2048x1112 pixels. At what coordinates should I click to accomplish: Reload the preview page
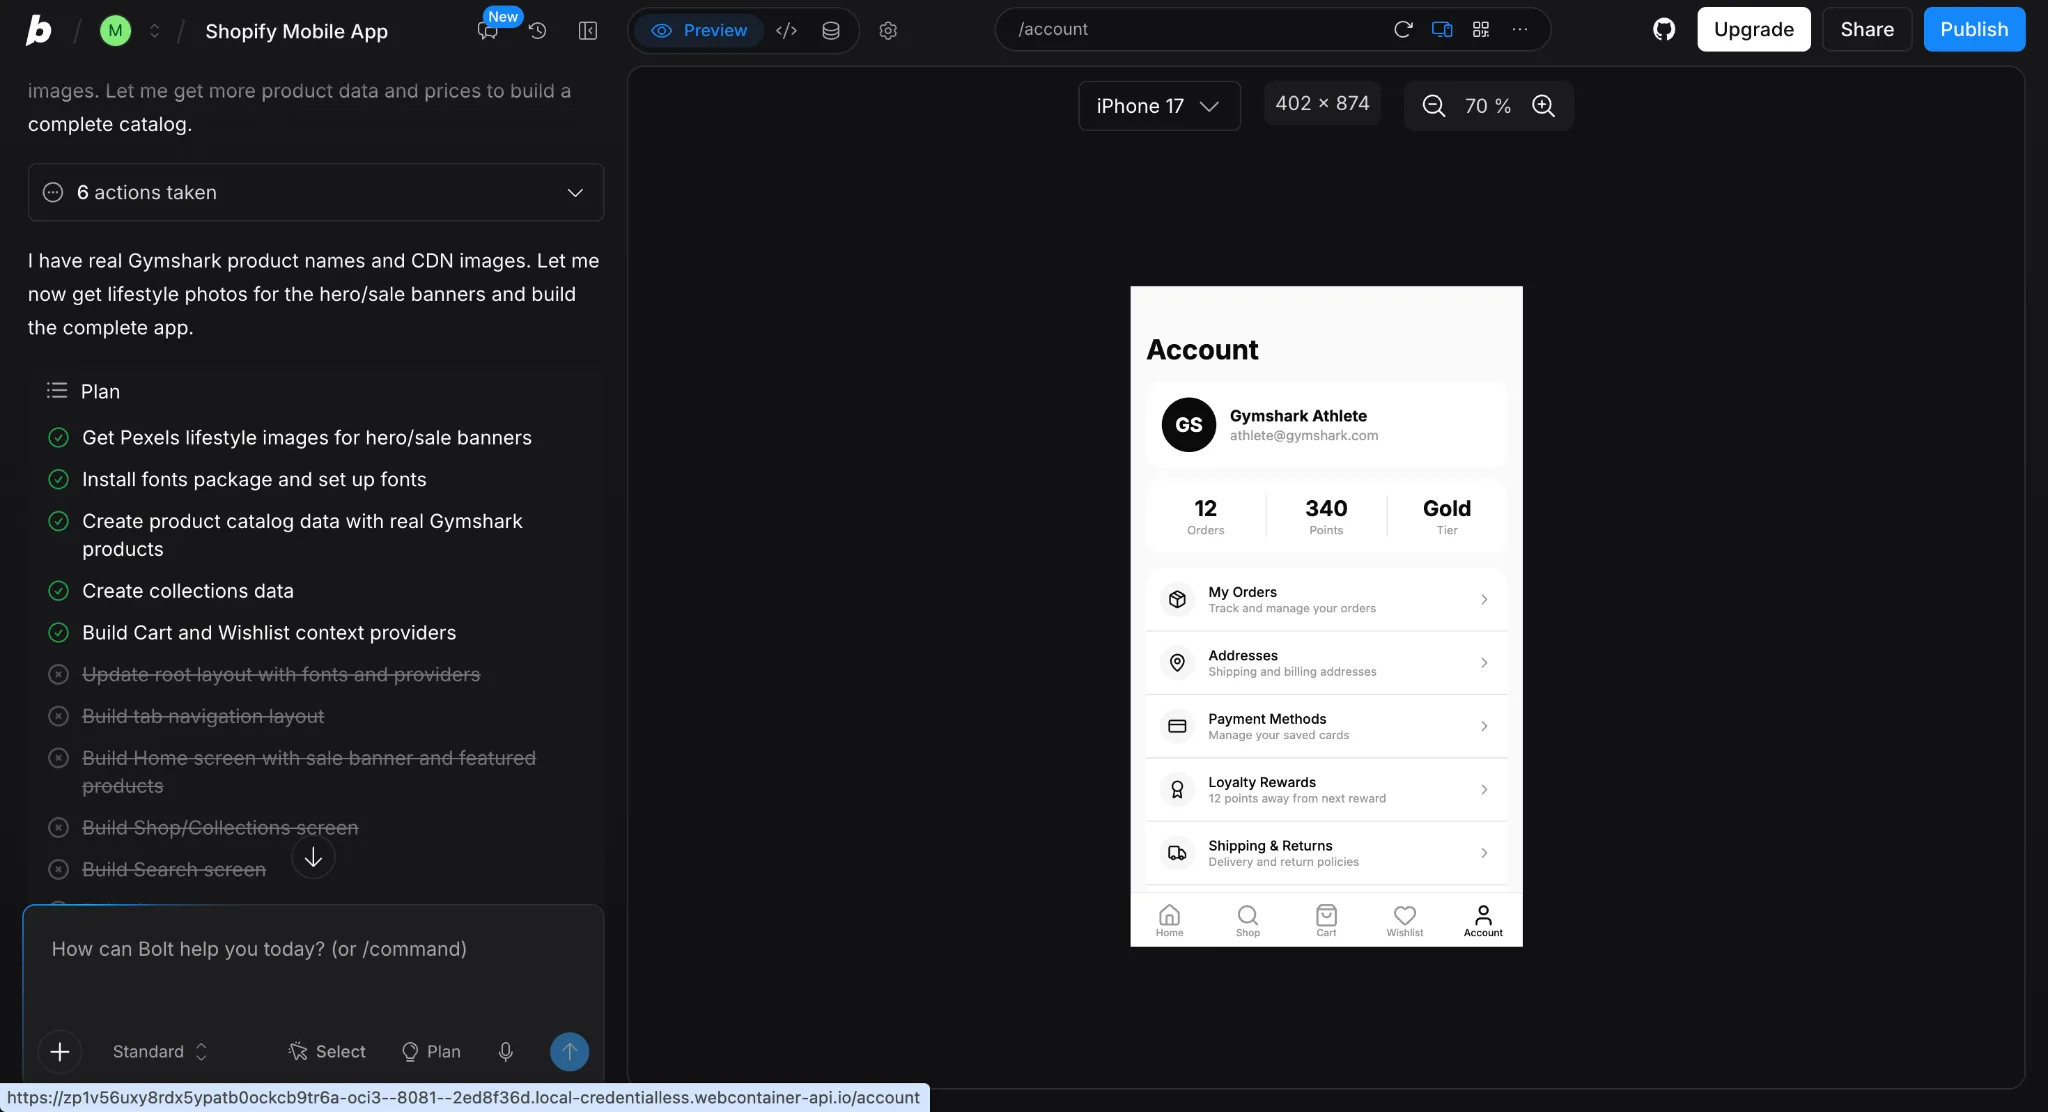(x=1403, y=30)
